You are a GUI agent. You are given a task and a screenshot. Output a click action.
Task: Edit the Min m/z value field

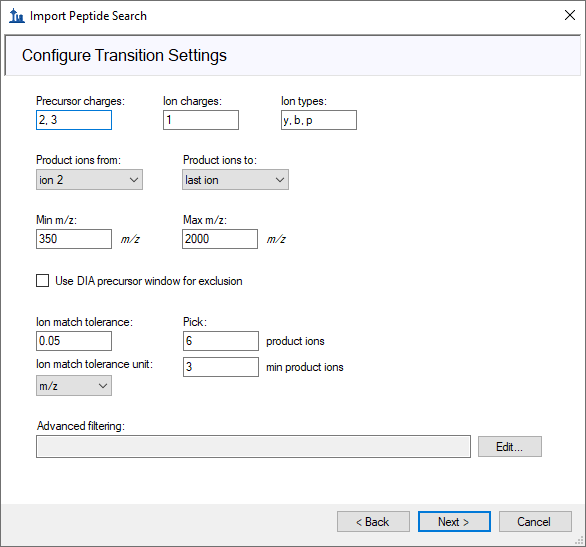tap(74, 239)
